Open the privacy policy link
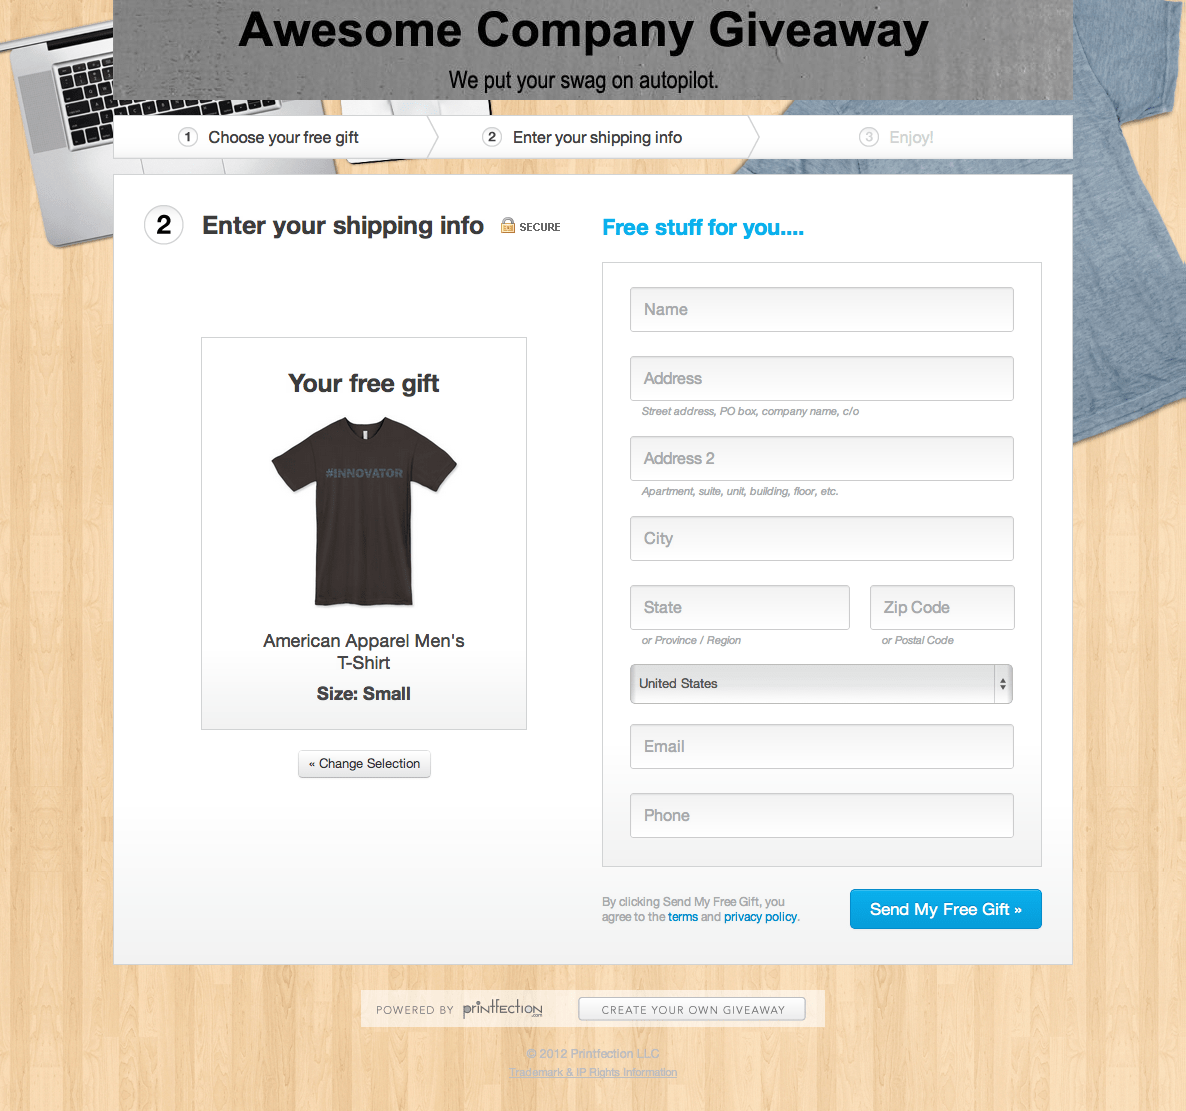This screenshot has height=1111, width=1186. [x=760, y=917]
